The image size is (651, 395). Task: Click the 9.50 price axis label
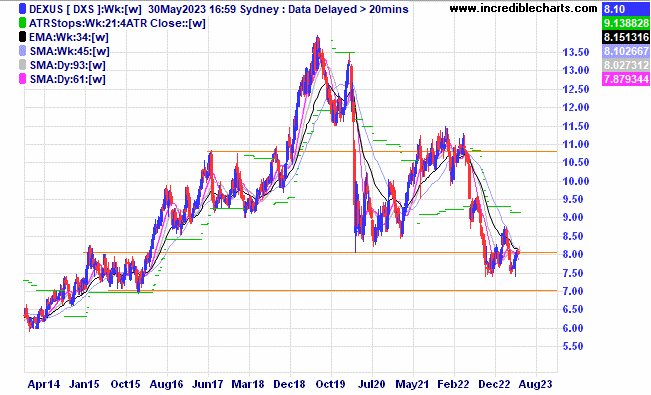coord(573,199)
